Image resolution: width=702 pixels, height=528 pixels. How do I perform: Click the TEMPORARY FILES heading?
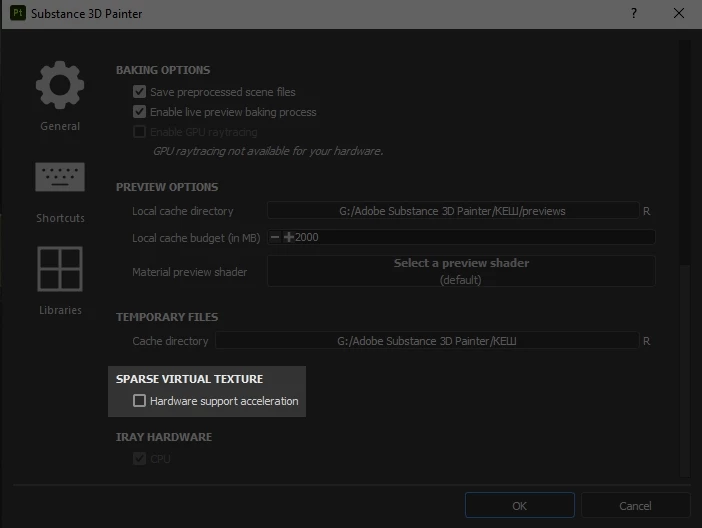click(x=167, y=317)
